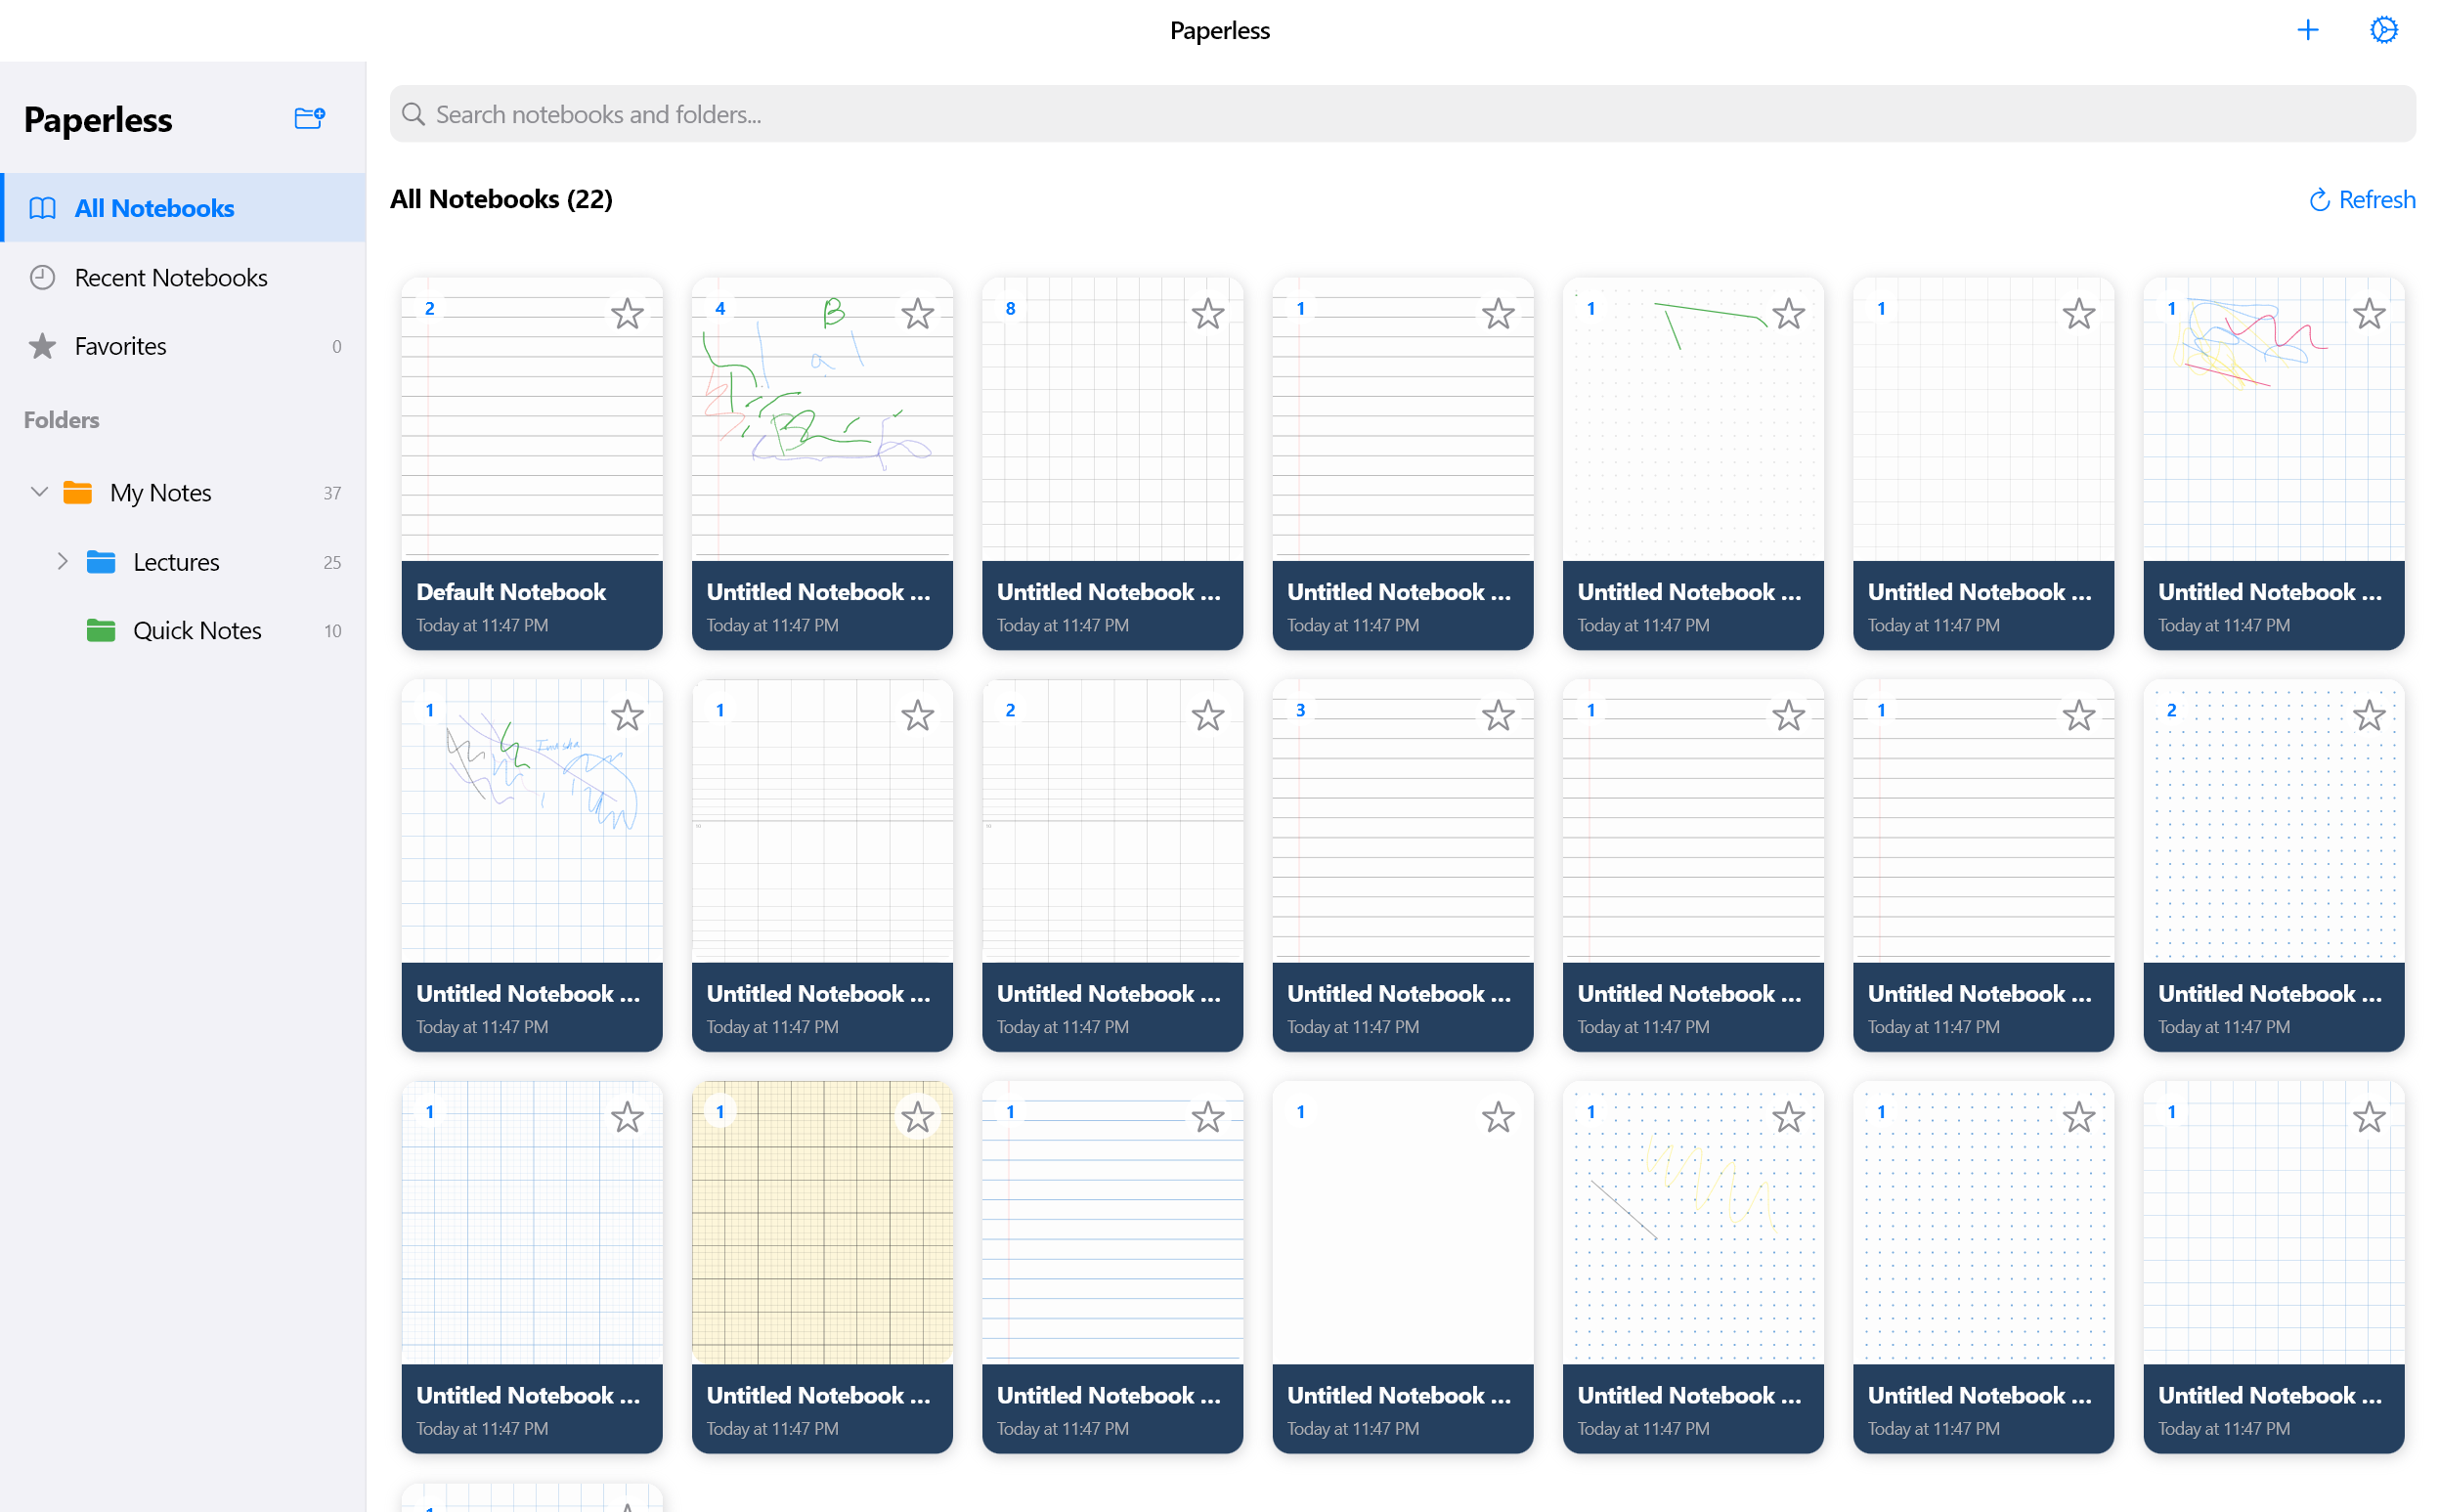This screenshot has width=2439, height=1512.
Task: Click Refresh to reload notebooks
Action: tap(2361, 199)
